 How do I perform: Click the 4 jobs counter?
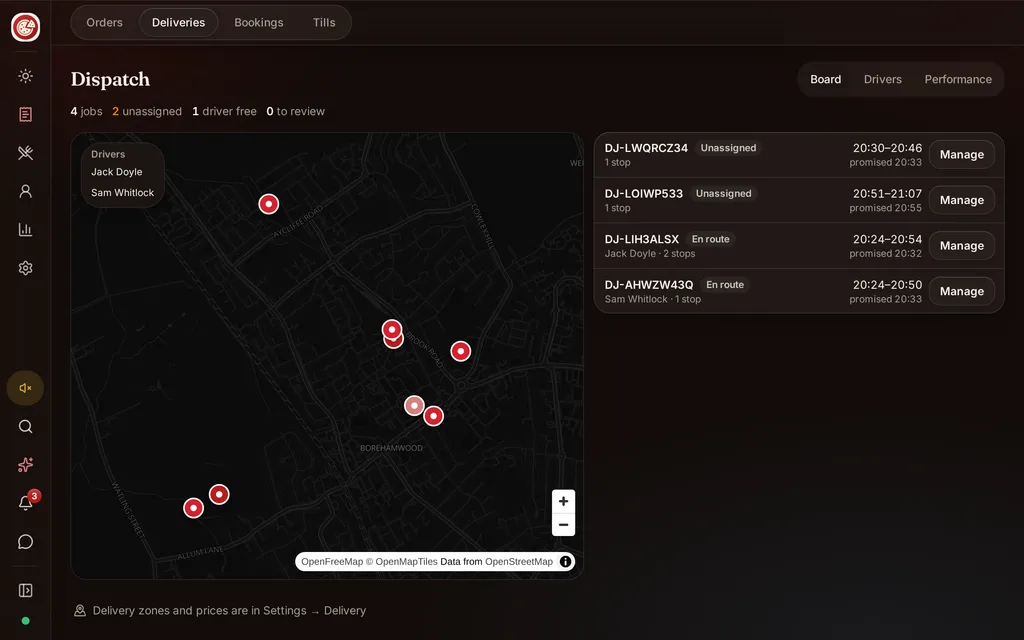pyautogui.click(x=86, y=112)
